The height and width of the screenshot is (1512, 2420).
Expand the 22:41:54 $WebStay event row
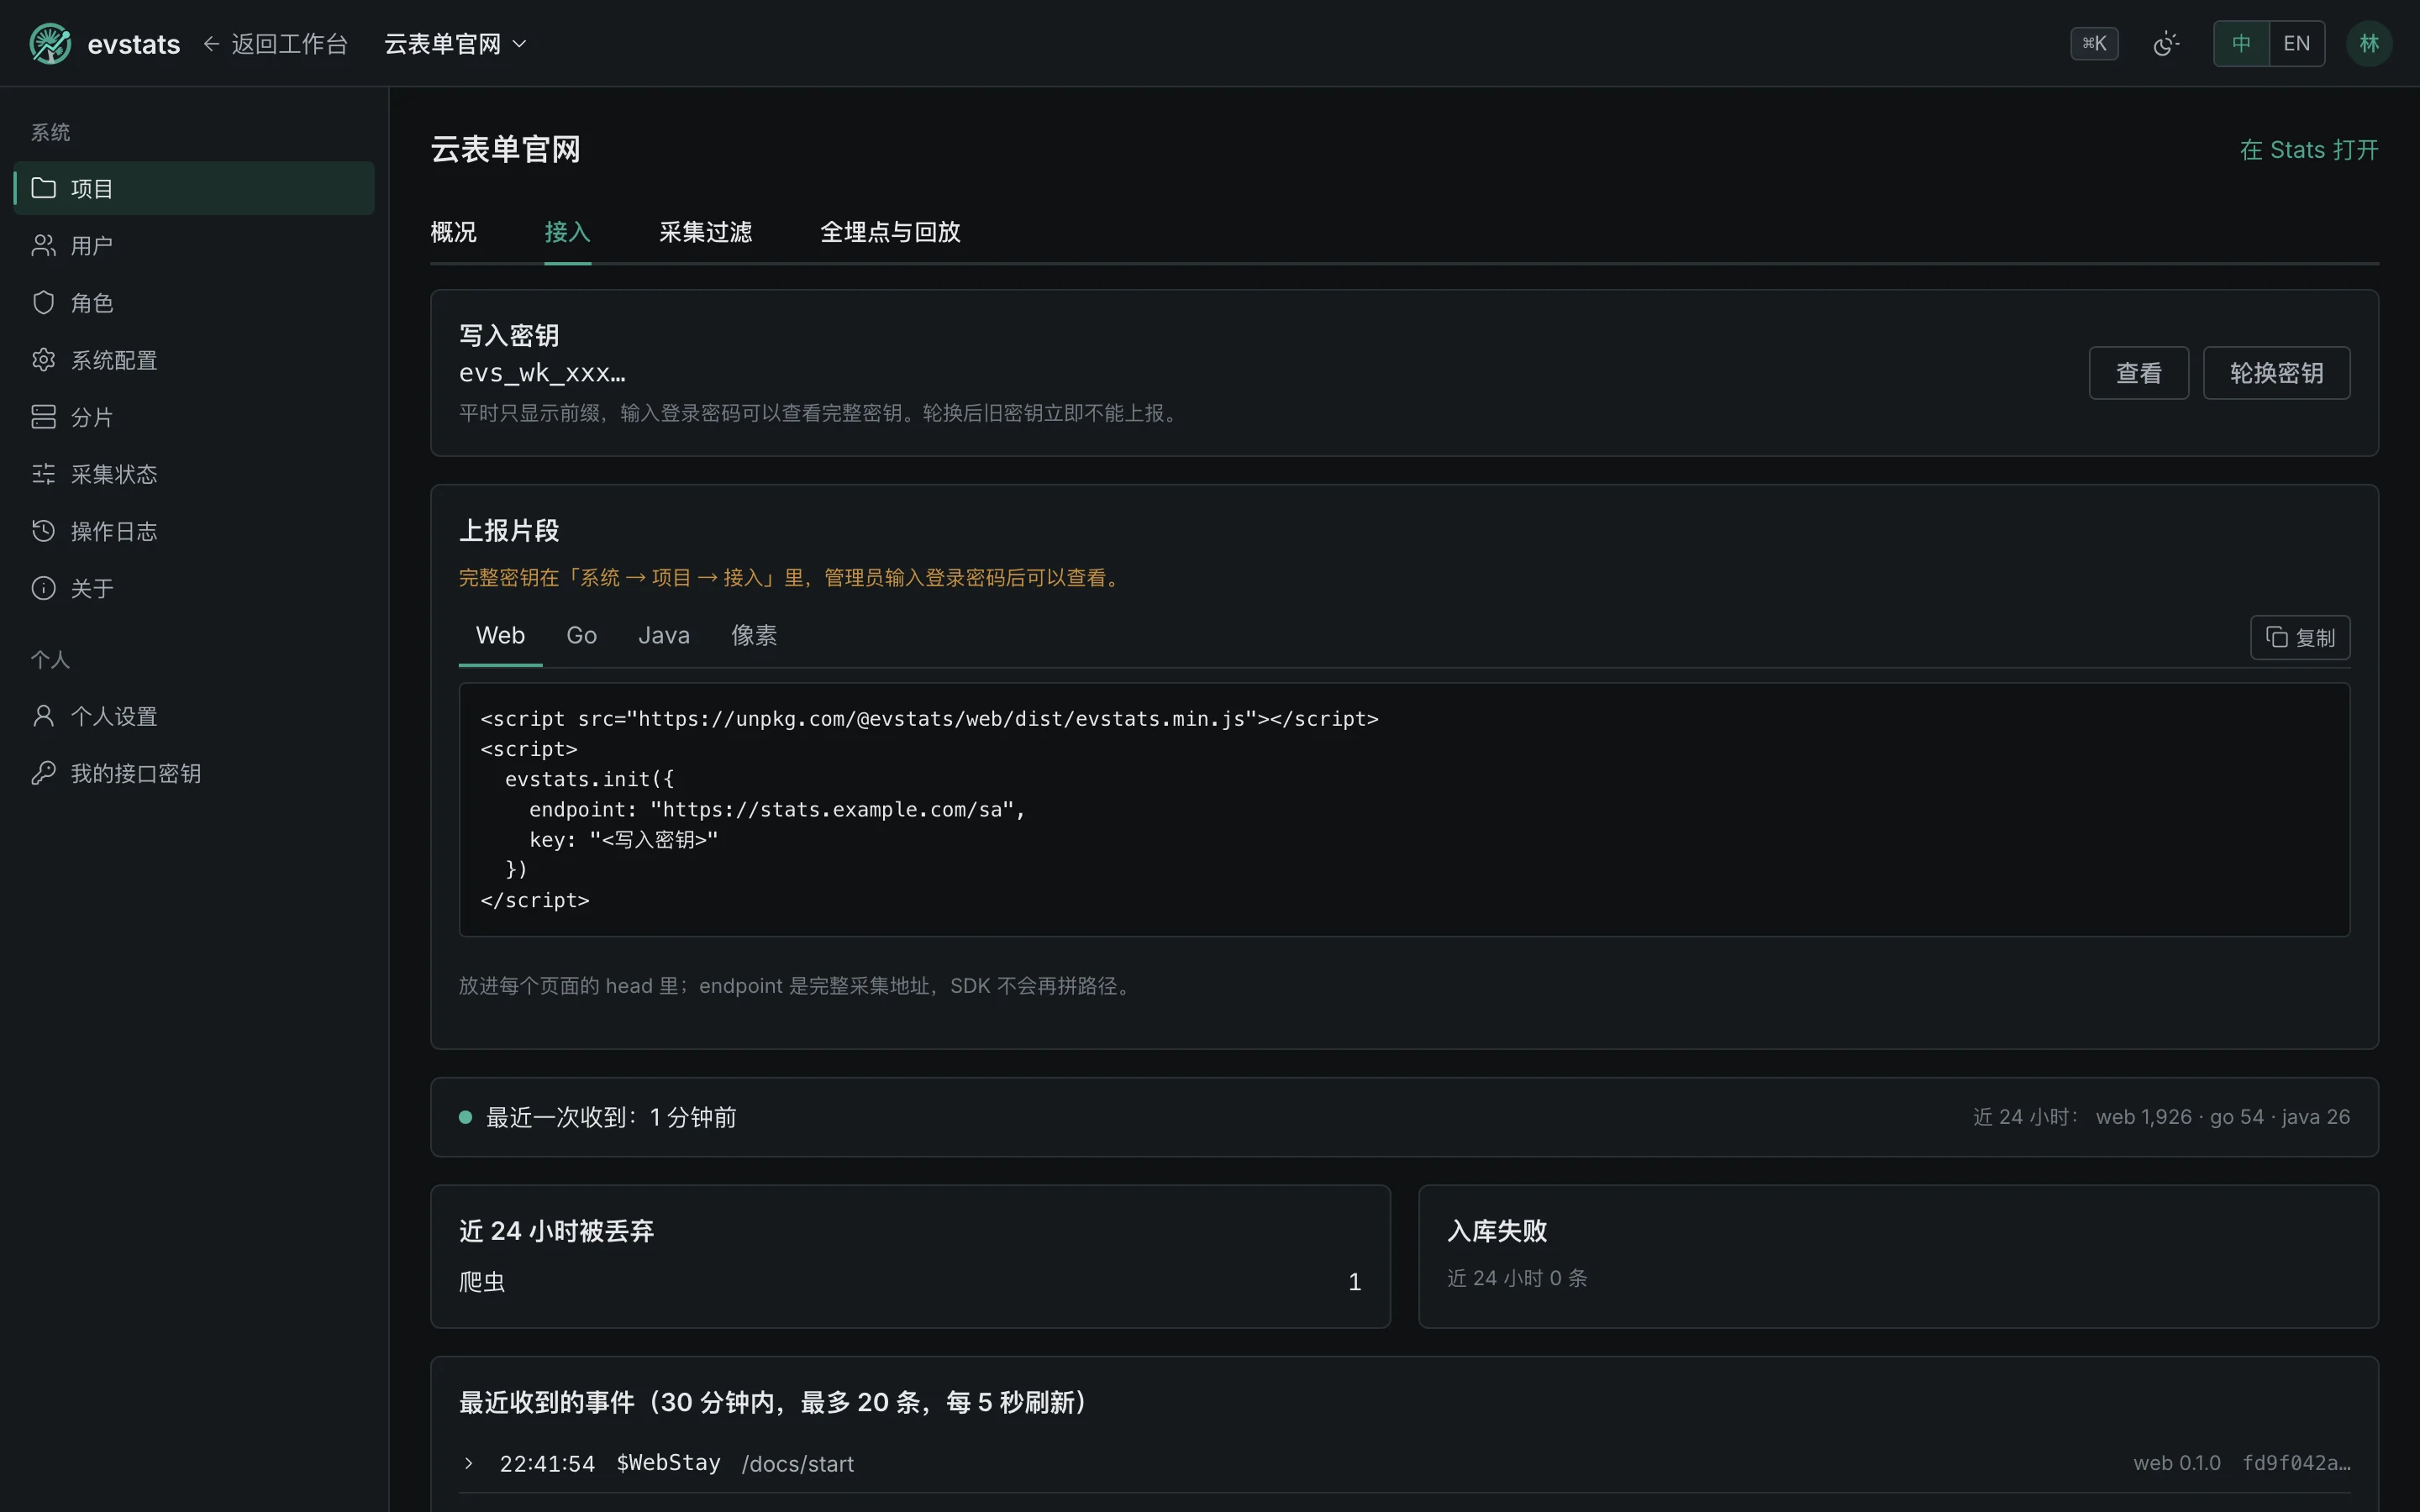[1404, 1463]
